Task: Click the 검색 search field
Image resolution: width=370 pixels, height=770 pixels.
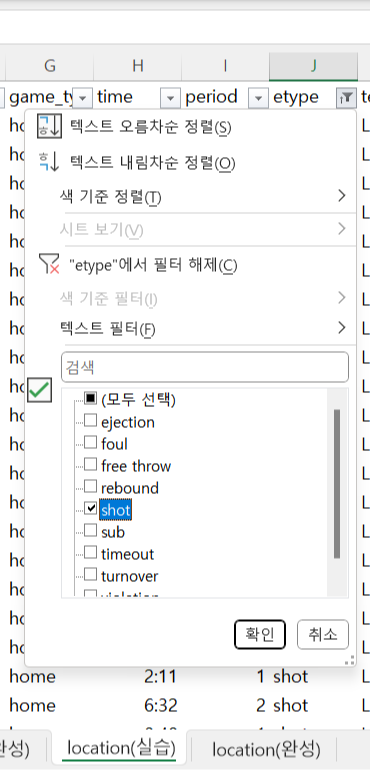Action: click(x=205, y=367)
